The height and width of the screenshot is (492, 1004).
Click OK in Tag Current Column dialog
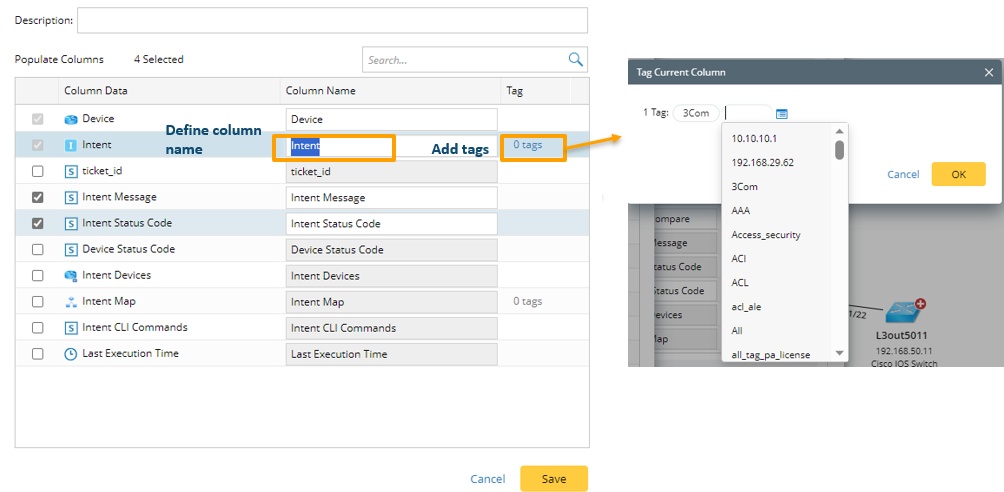(958, 174)
